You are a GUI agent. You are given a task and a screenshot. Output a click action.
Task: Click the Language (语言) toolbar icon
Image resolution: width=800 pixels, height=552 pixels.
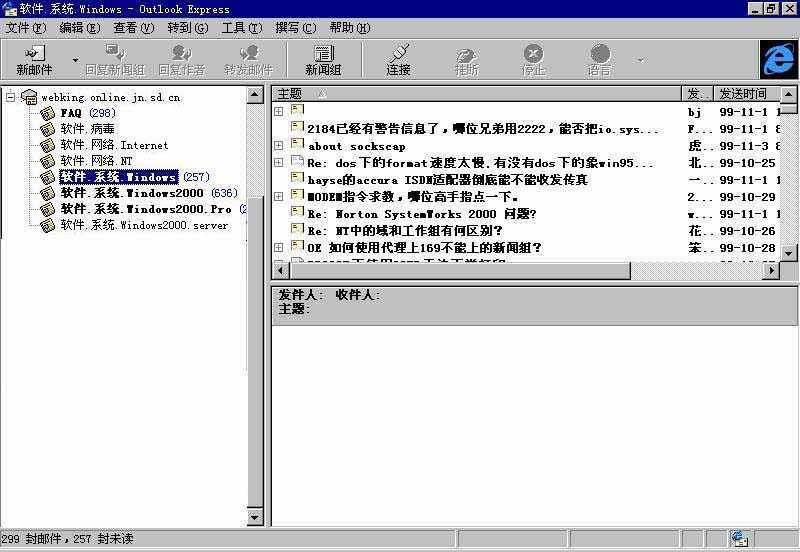[x=600, y=53]
